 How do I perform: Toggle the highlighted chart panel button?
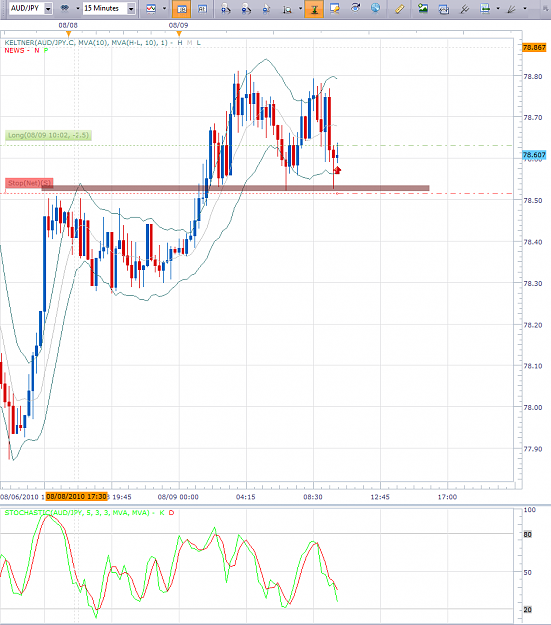[x=181, y=9]
